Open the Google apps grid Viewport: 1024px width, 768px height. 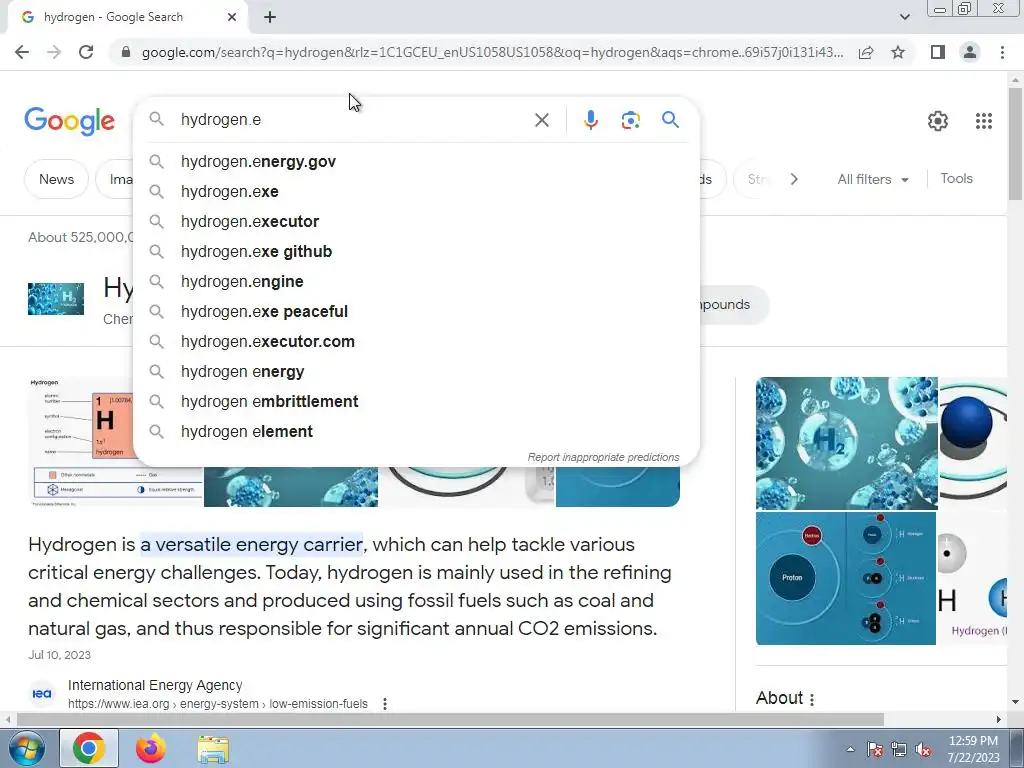tap(984, 121)
